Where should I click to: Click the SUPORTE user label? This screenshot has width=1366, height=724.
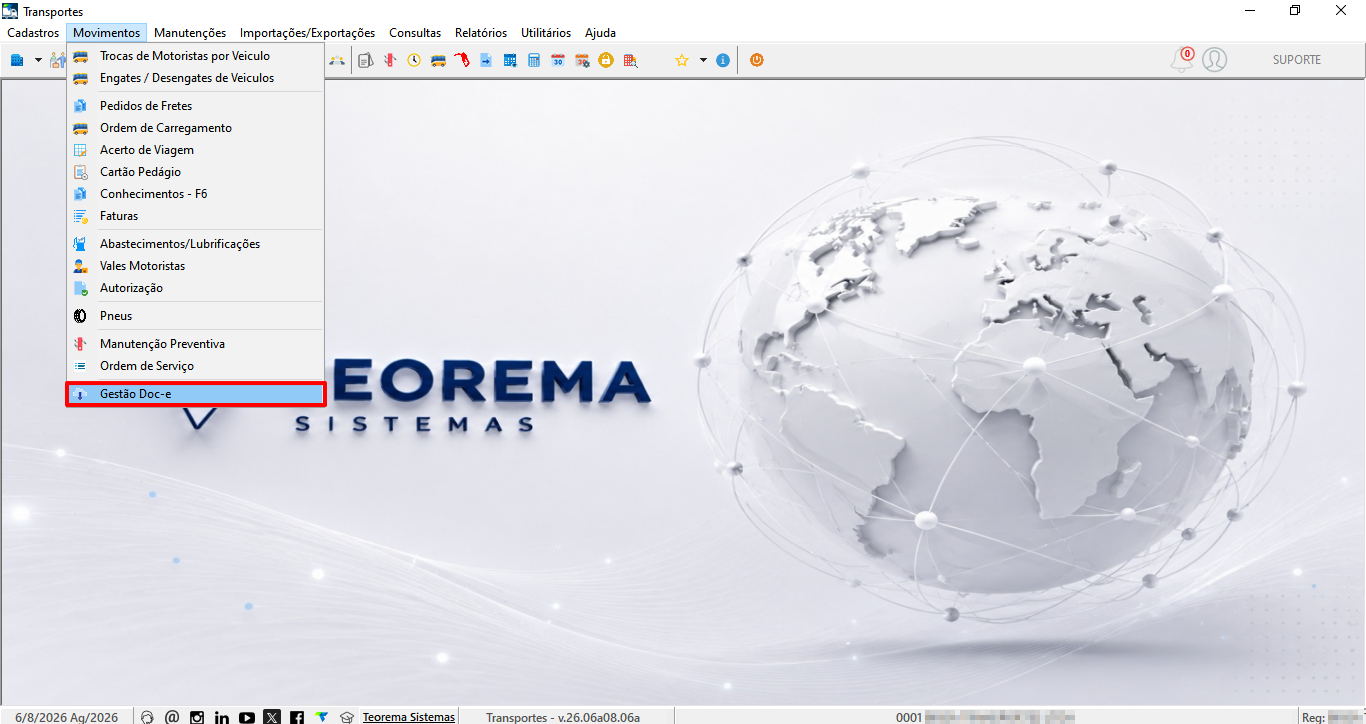(x=1297, y=60)
